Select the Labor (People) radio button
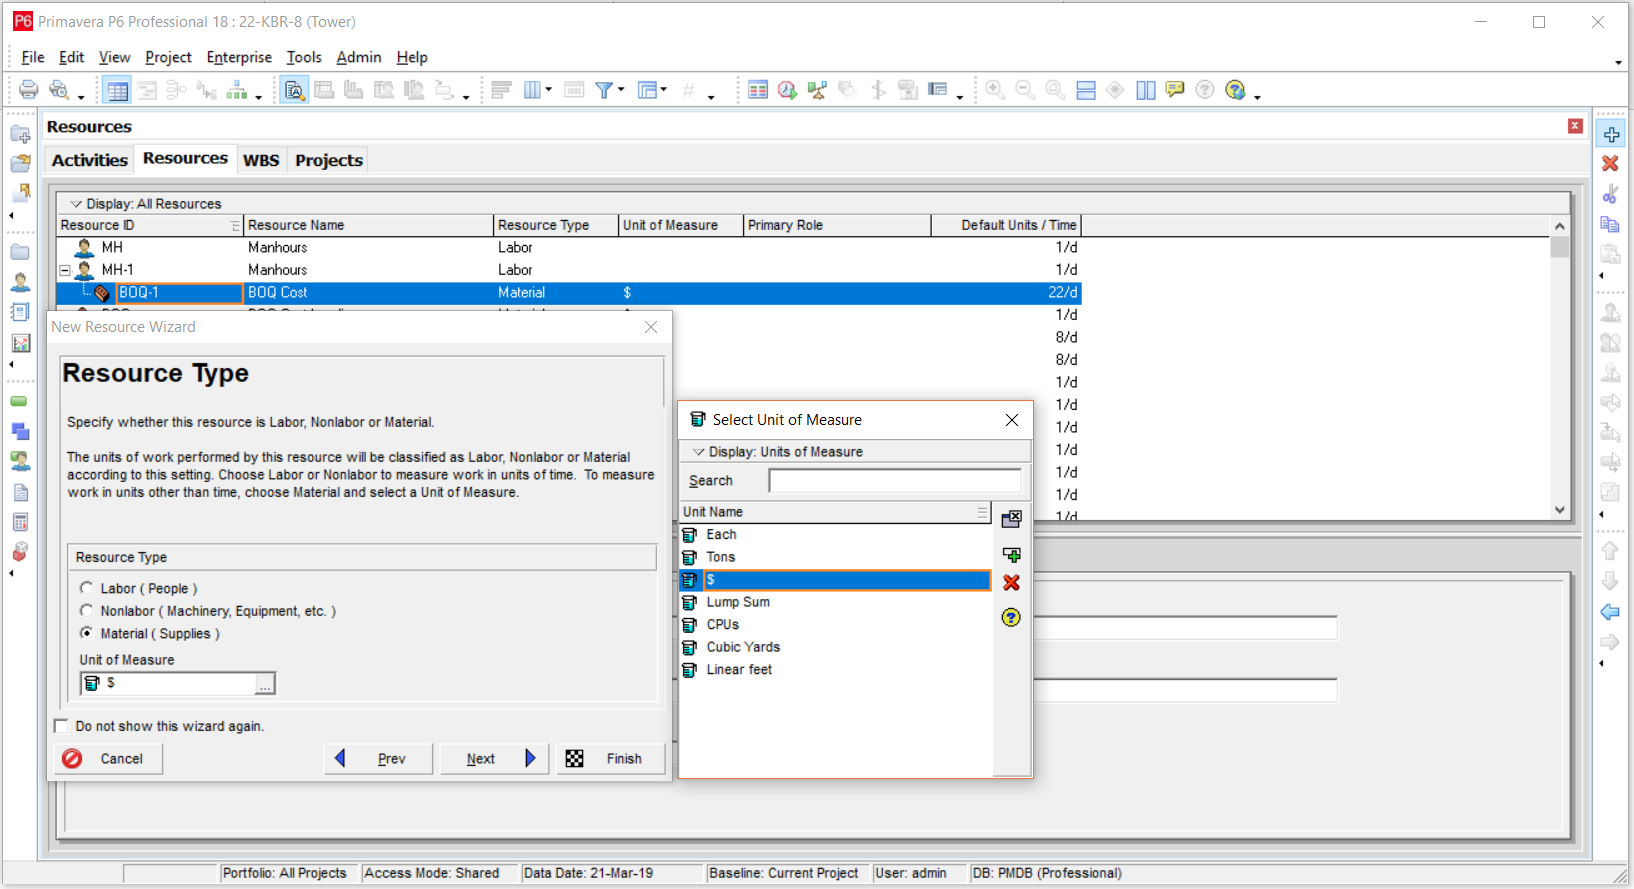1634x889 pixels. pos(86,588)
